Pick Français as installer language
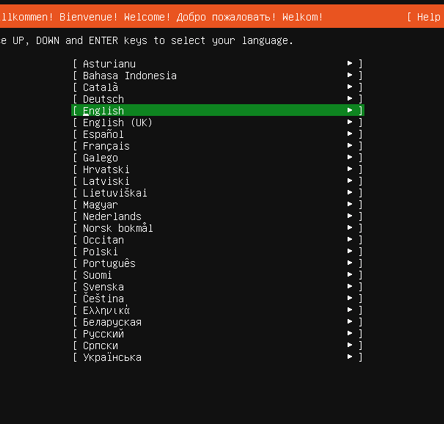 point(218,146)
